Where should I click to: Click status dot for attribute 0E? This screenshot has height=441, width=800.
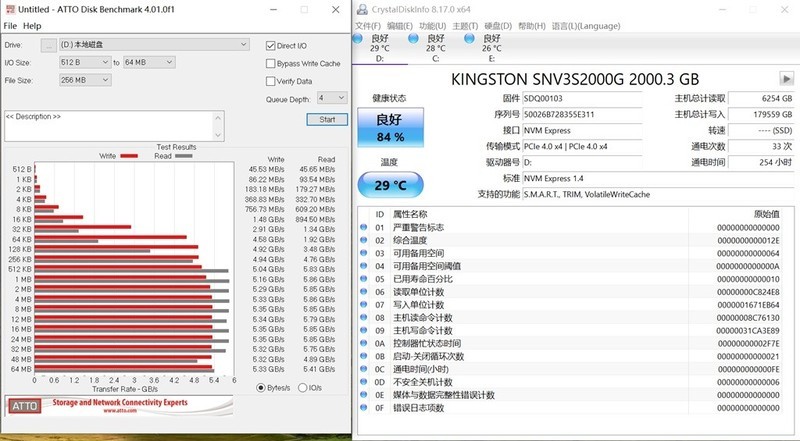(x=363, y=395)
